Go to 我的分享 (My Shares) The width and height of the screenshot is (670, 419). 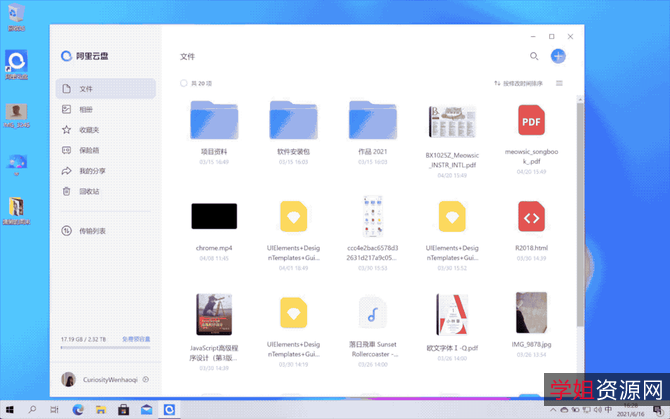click(x=92, y=171)
